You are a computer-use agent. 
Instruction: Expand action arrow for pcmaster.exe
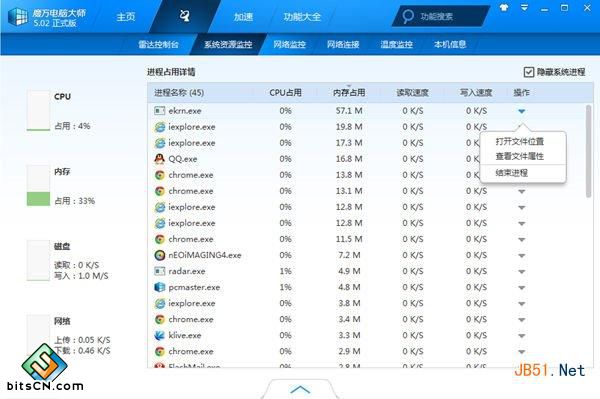522,288
